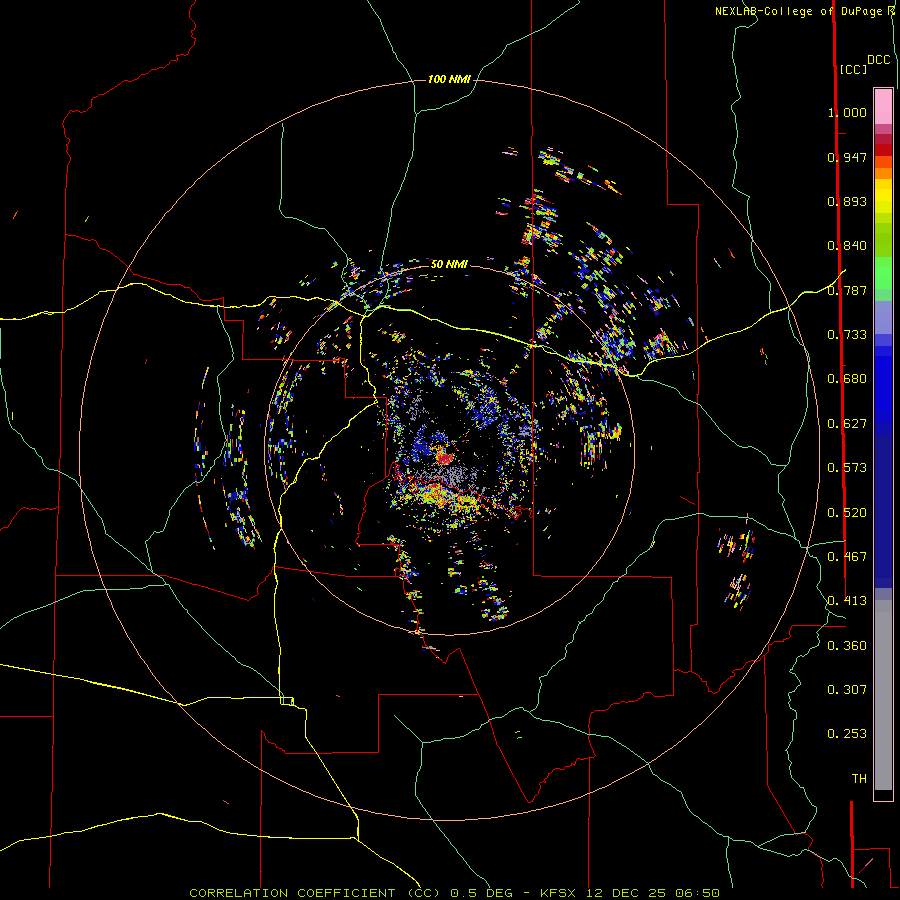Screen dimensions: 900x900
Task: Click the 0.893 color scale value
Action: (847, 201)
